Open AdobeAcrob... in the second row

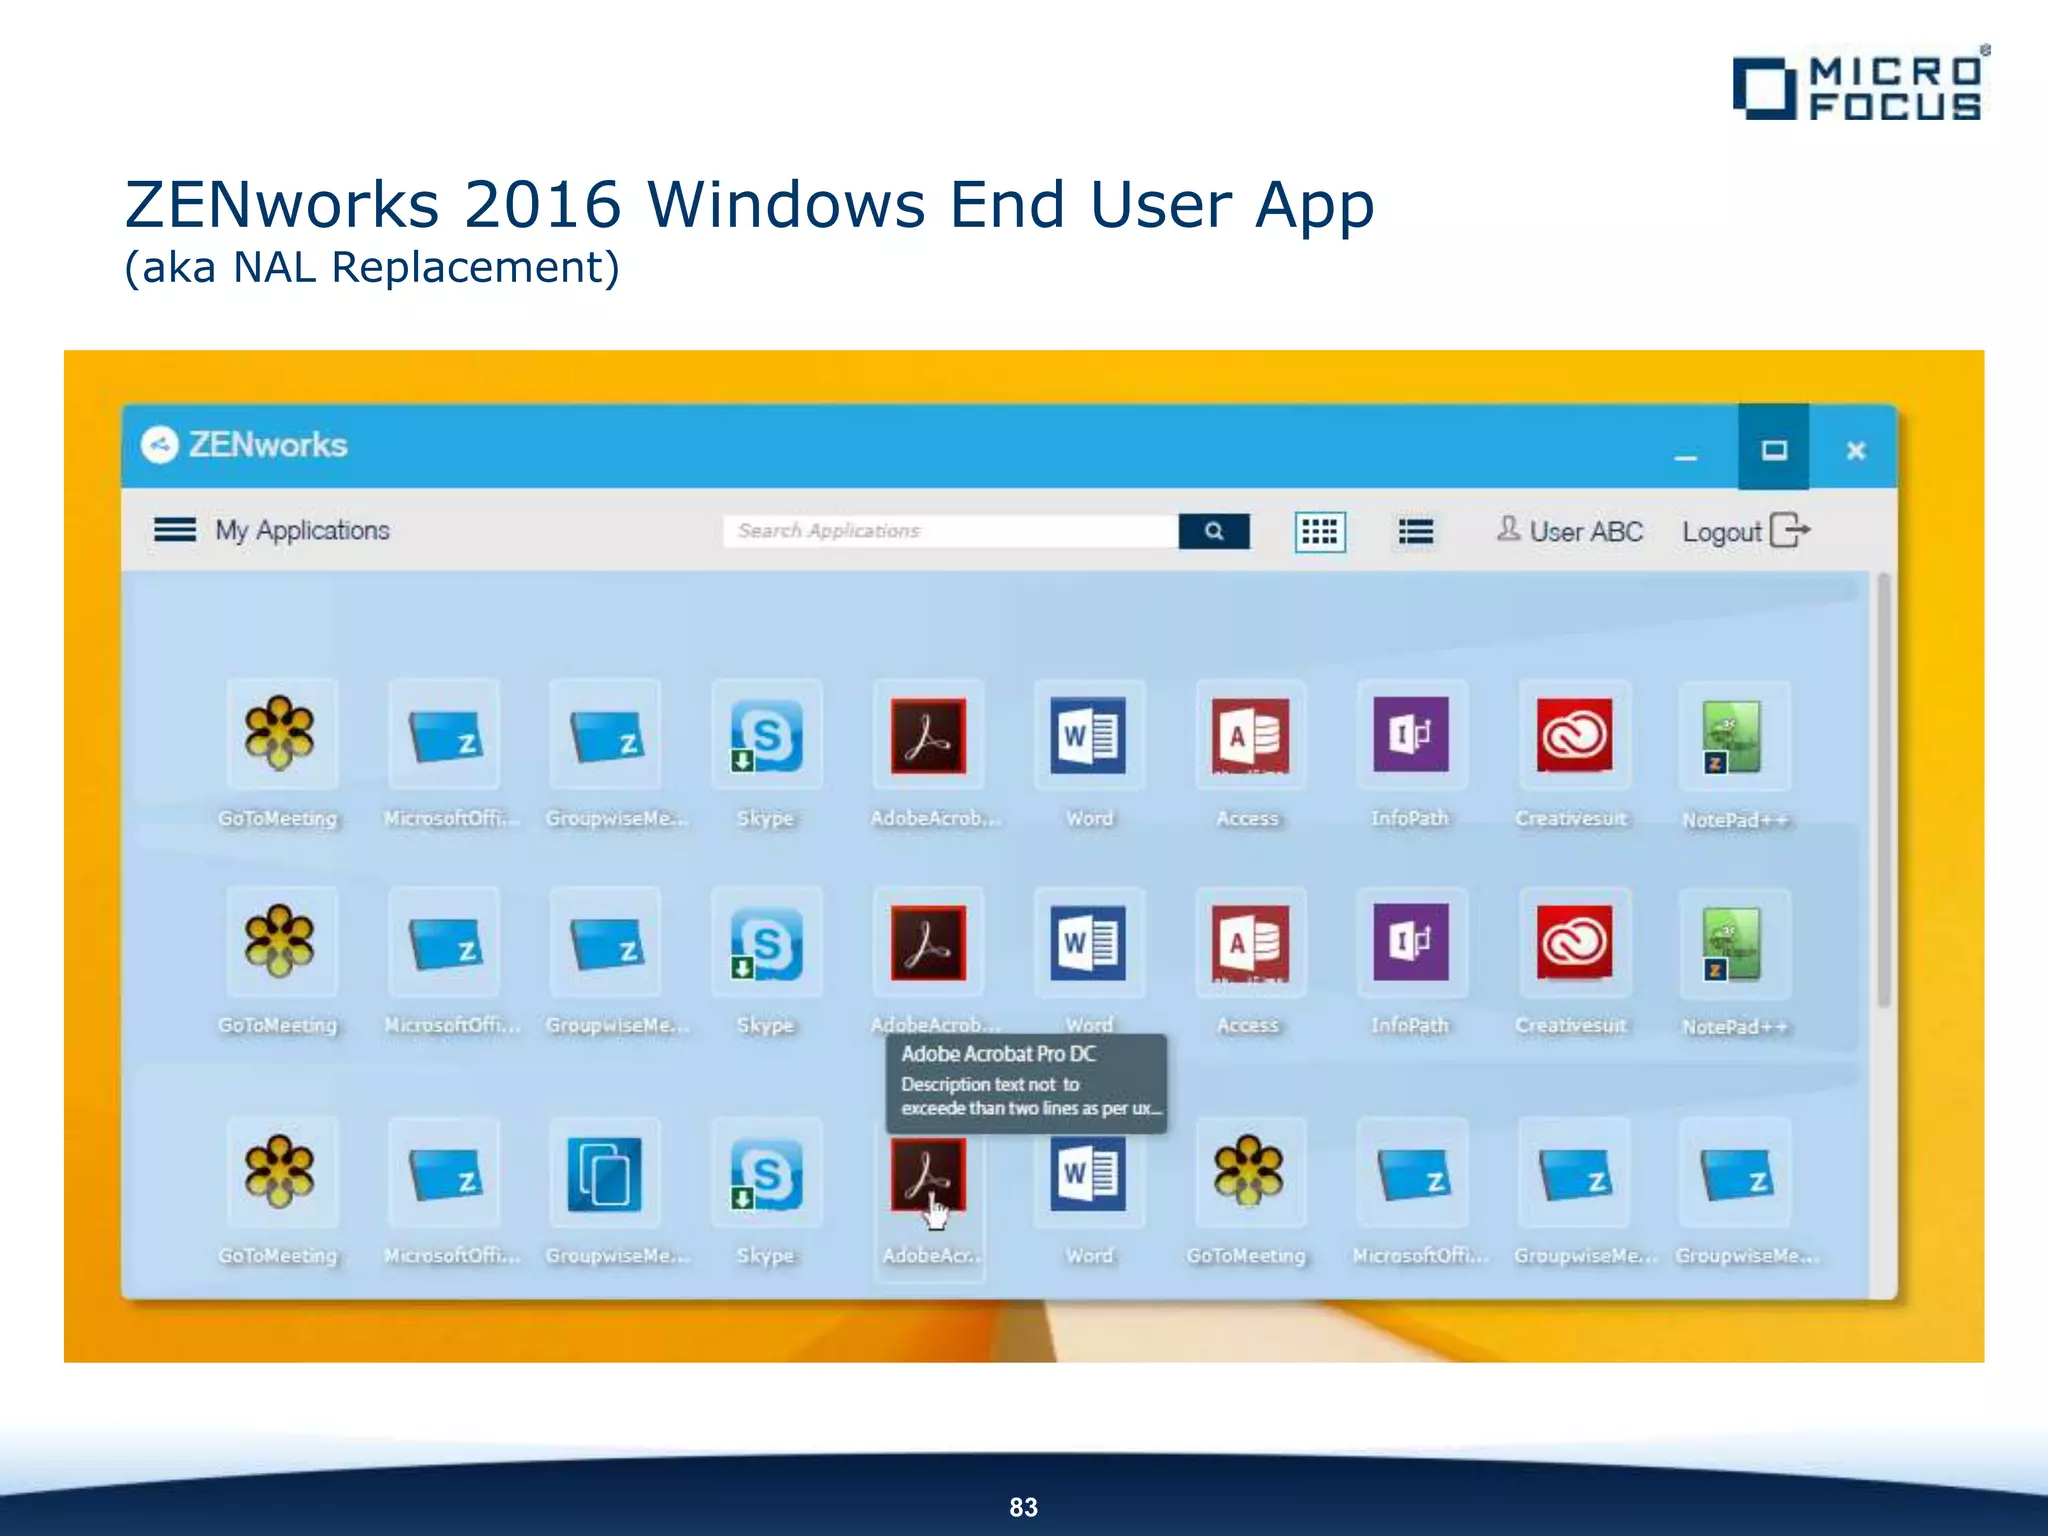(928, 942)
